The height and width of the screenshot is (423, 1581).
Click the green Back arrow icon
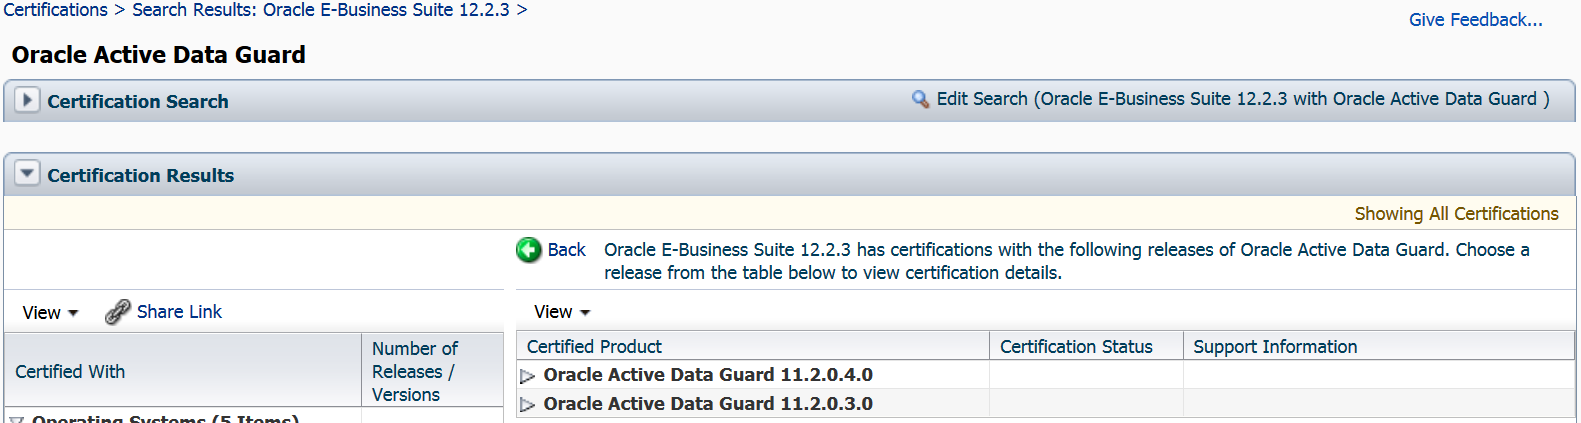(528, 250)
